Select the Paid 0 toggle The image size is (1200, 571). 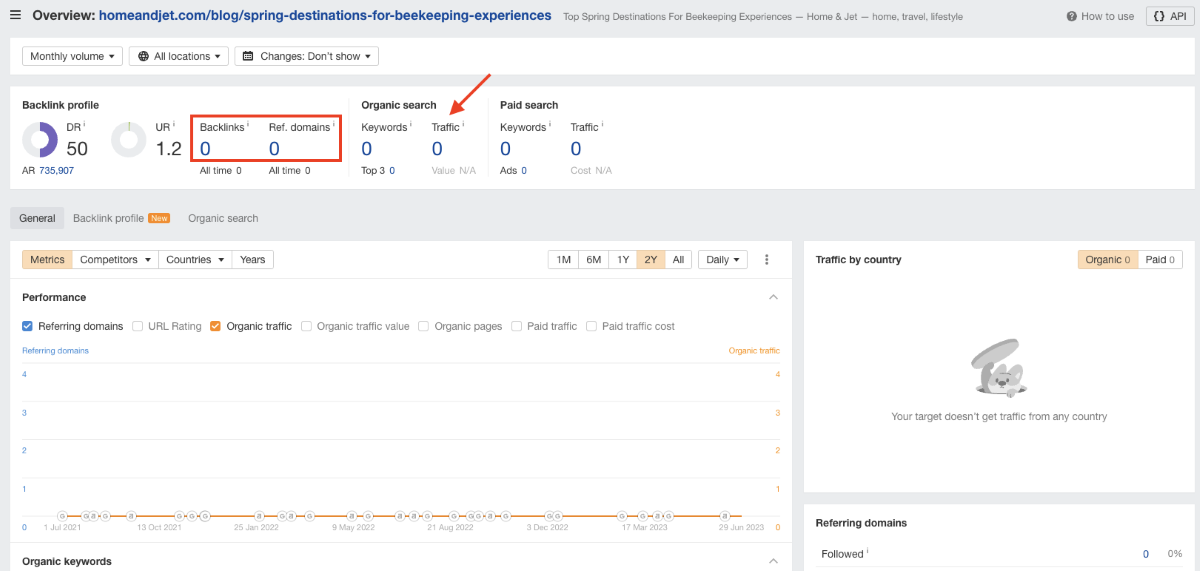1160,259
